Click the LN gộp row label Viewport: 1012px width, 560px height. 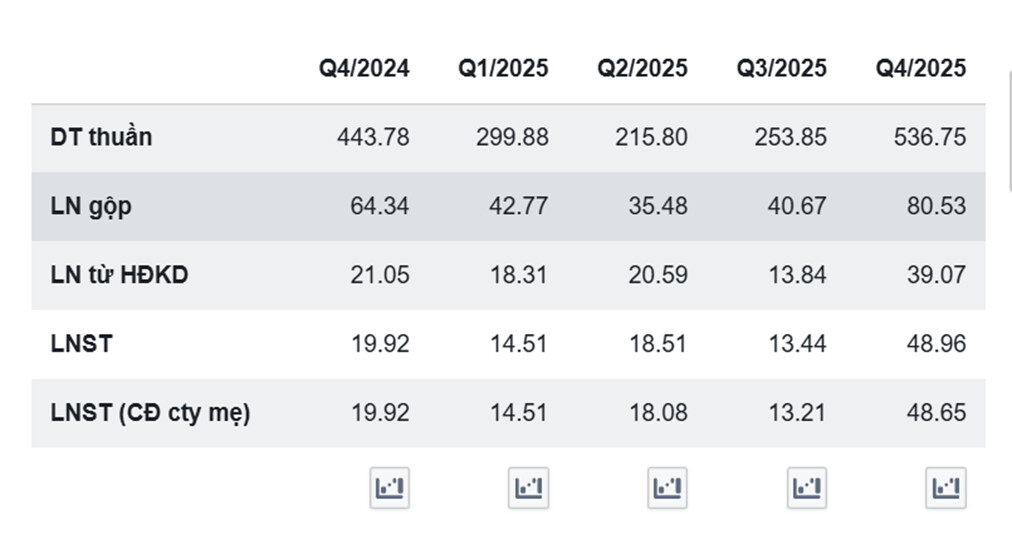point(91,206)
